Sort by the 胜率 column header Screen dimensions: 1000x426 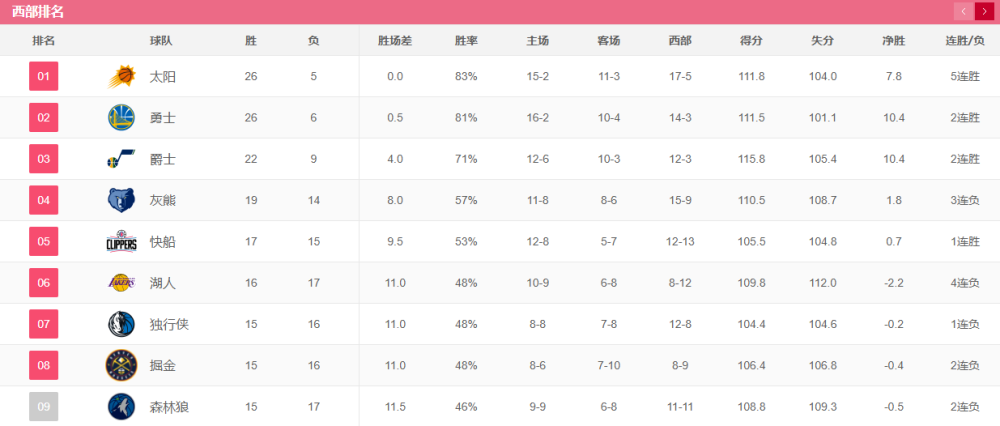tap(466, 41)
